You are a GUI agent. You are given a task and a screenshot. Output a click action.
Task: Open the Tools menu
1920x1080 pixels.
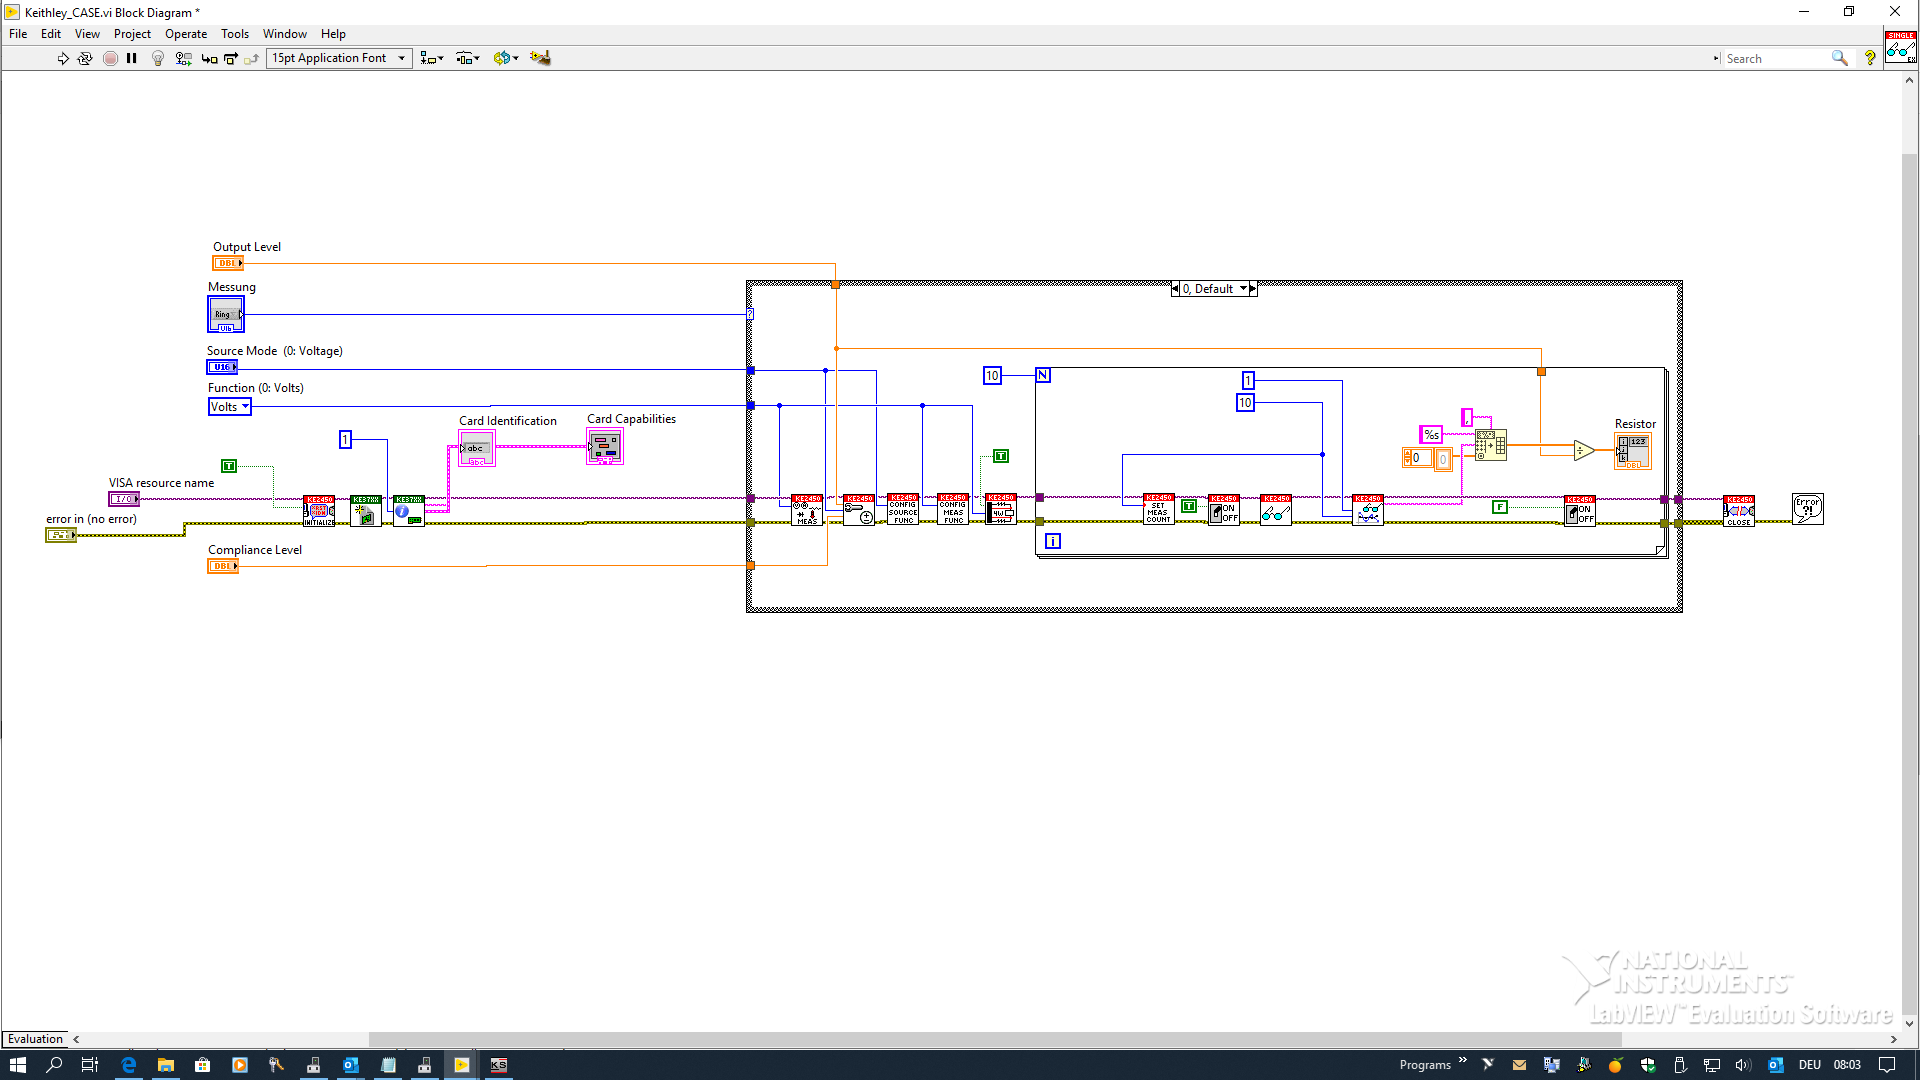point(235,34)
